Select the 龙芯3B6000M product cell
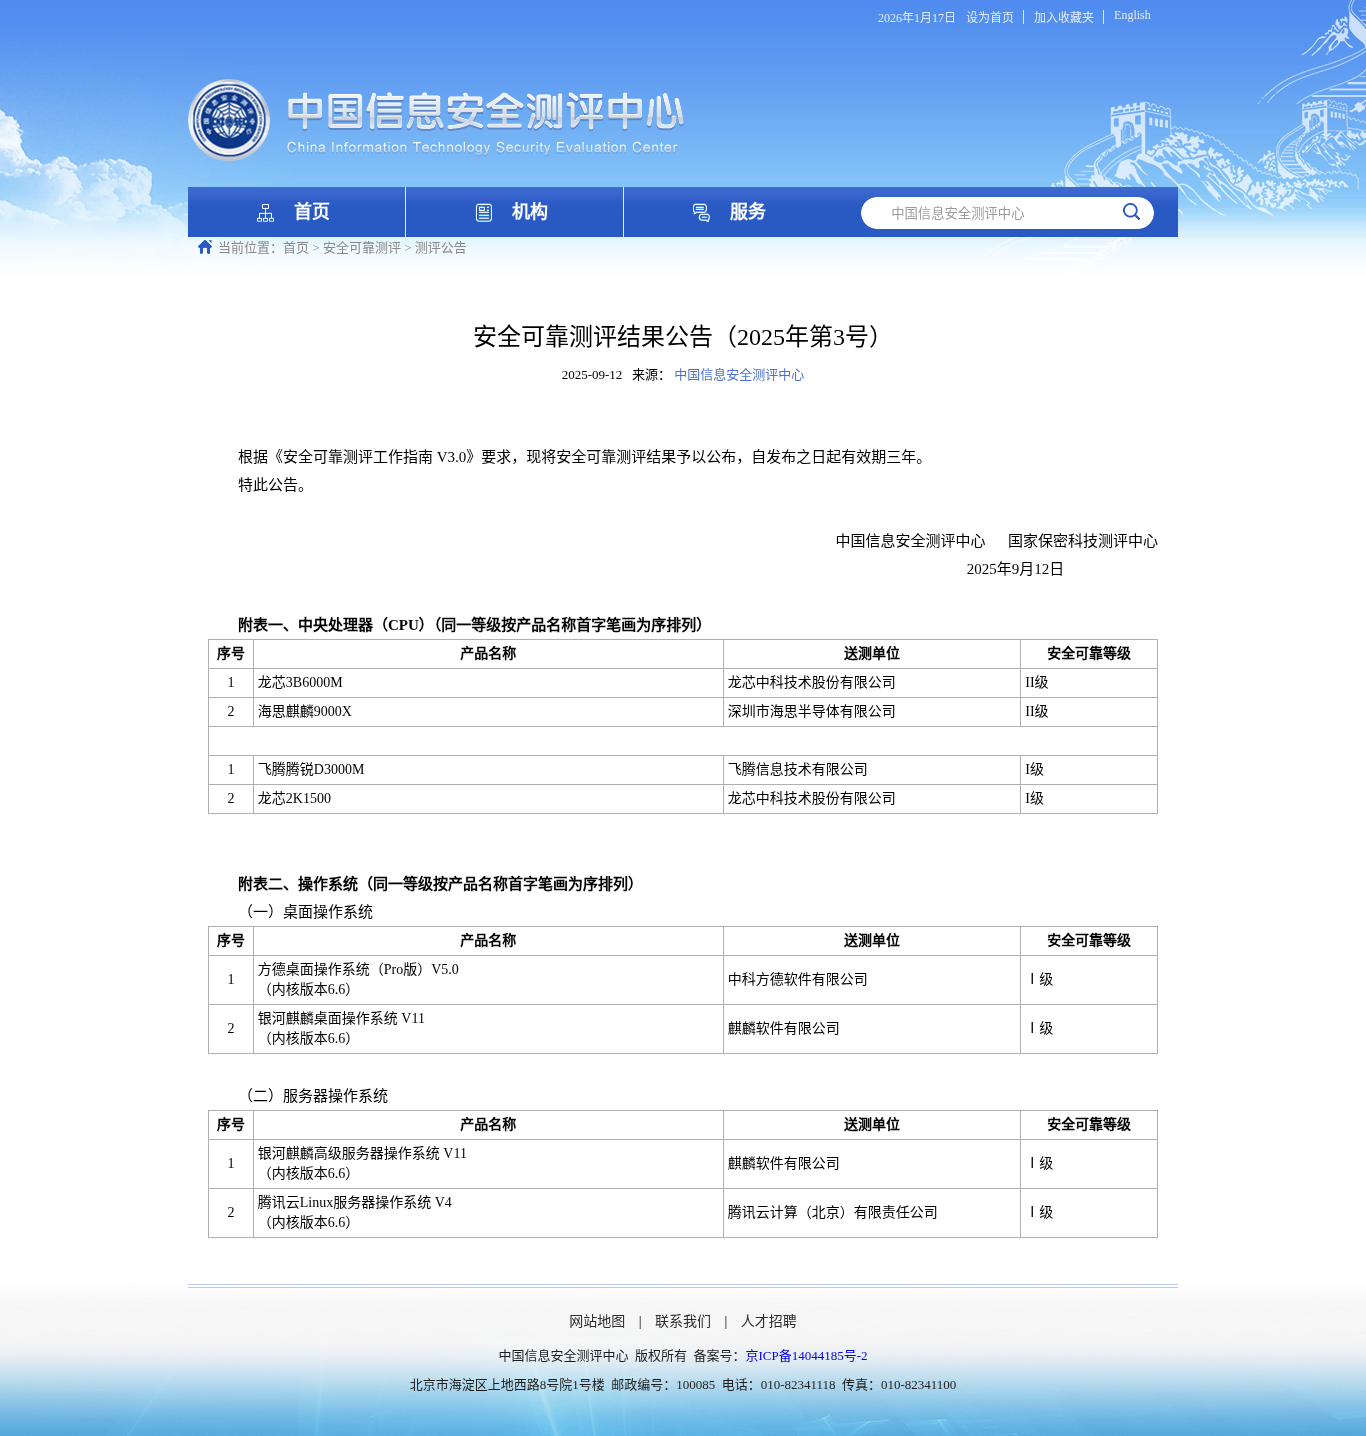This screenshot has width=1366, height=1436. click(488, 683)
